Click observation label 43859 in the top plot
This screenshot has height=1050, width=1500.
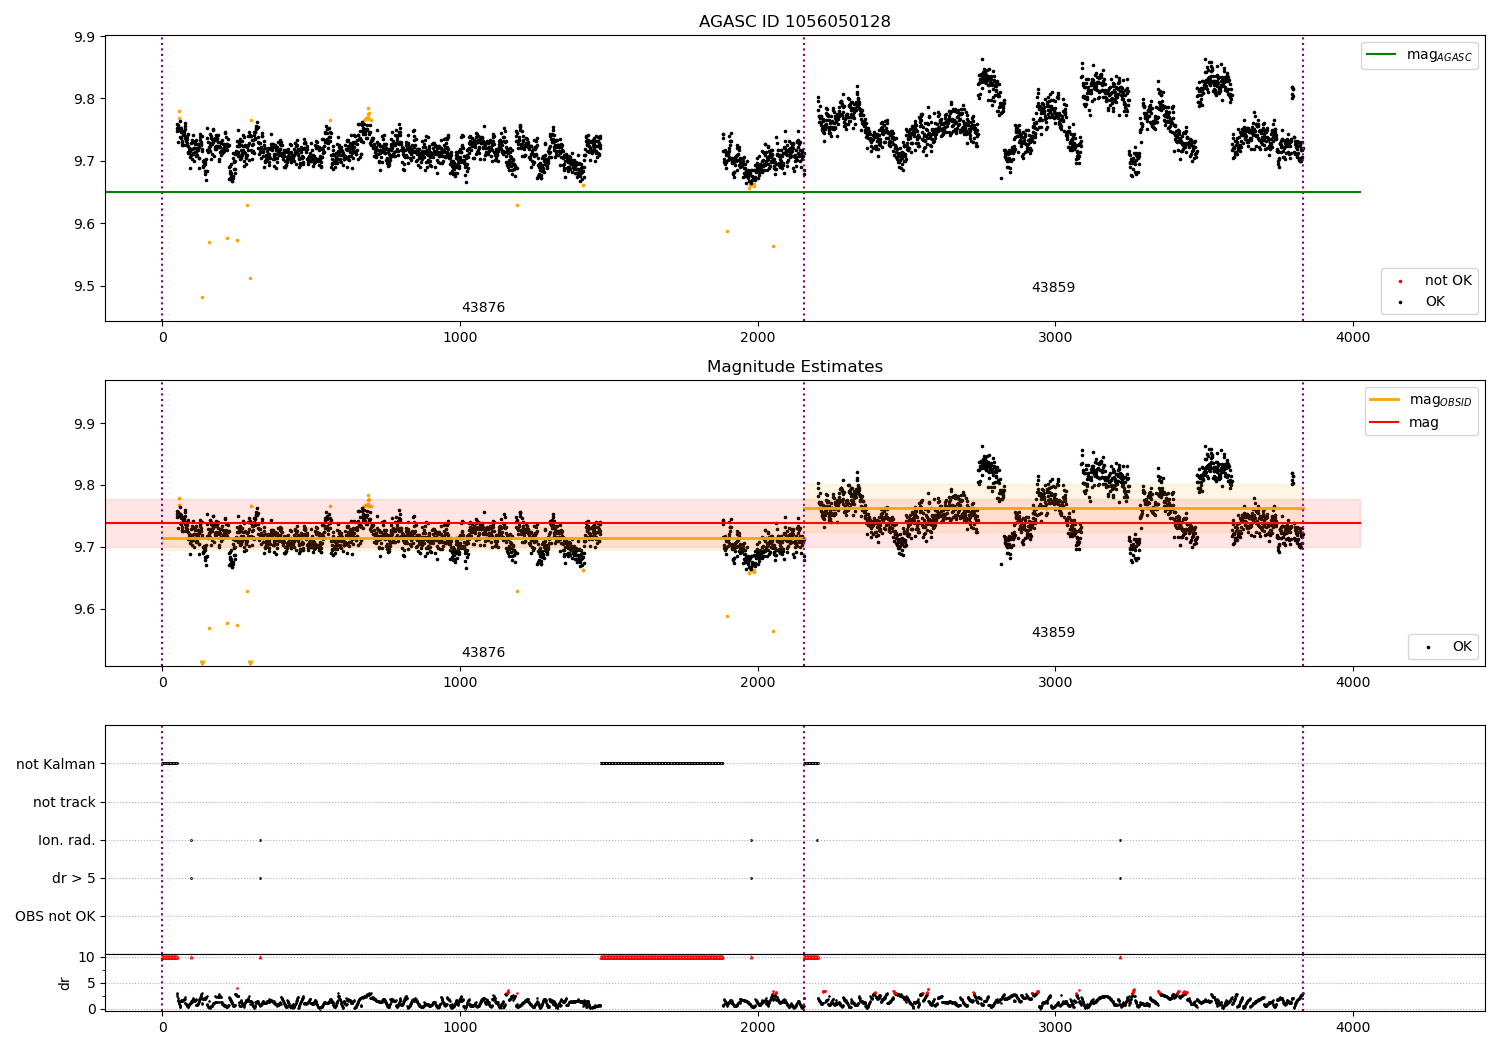click(x=1053, y=288)
